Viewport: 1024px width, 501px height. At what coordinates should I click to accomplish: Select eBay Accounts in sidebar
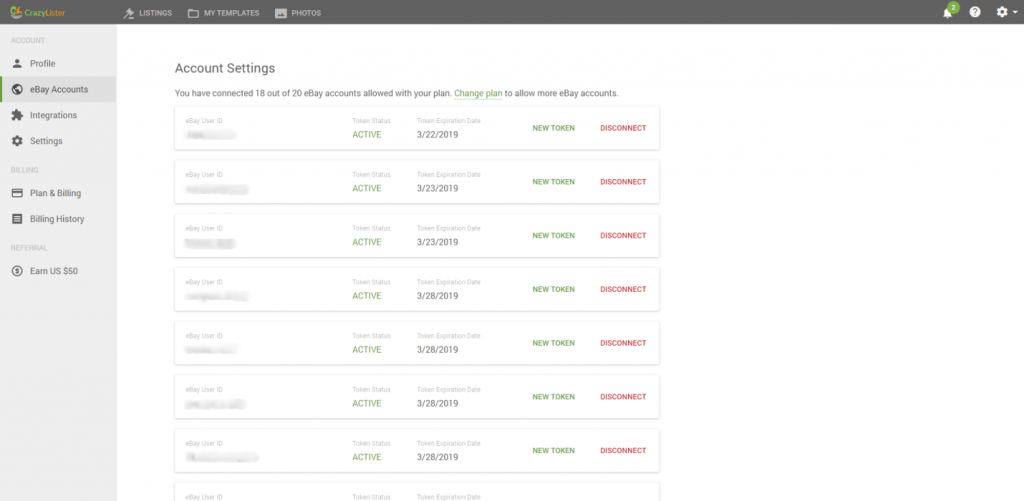point(58,89)
